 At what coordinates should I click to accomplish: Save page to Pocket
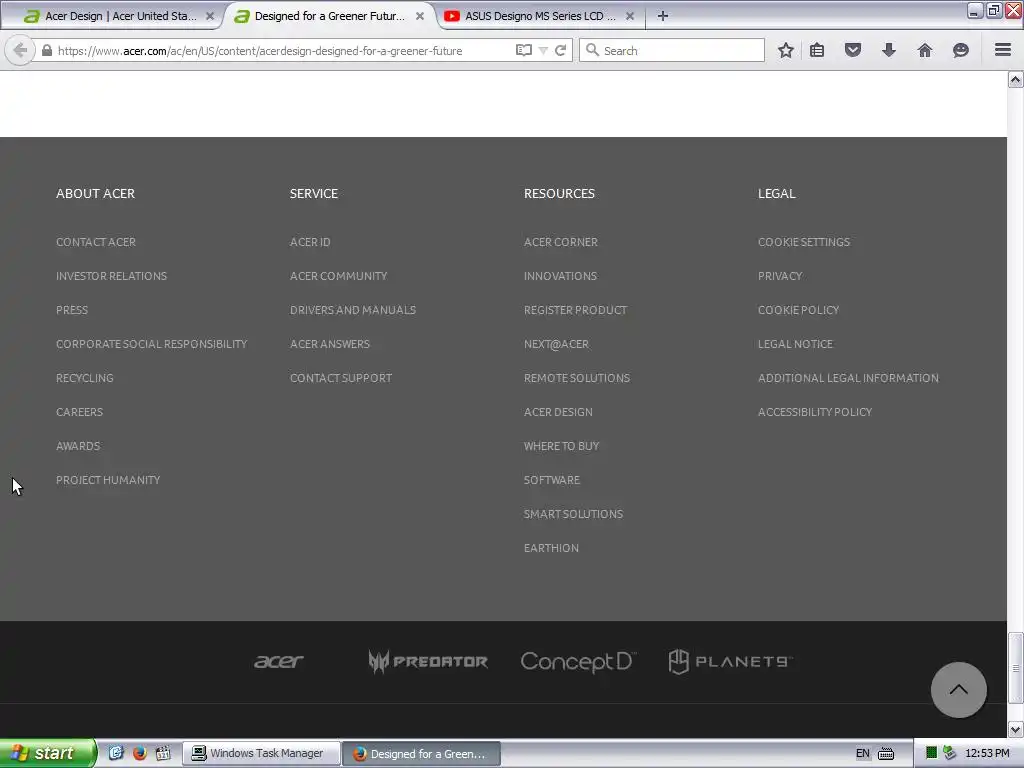(x=853, y=50)
